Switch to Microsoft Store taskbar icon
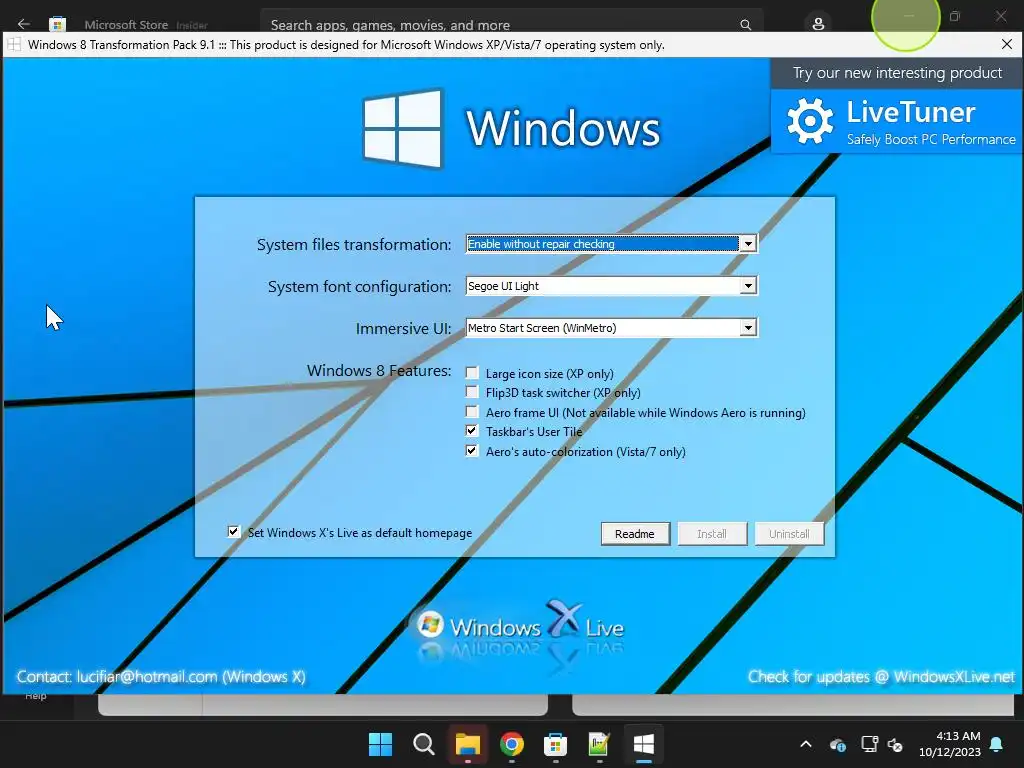 555,744
